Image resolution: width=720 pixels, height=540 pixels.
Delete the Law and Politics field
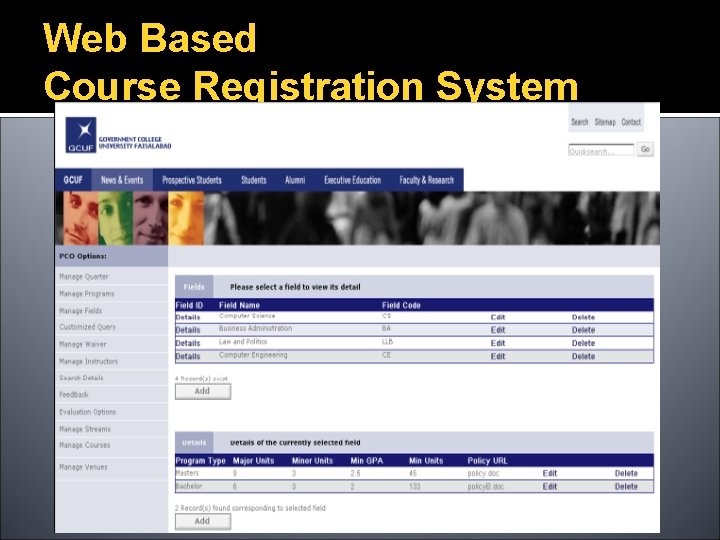pos(583,343)
